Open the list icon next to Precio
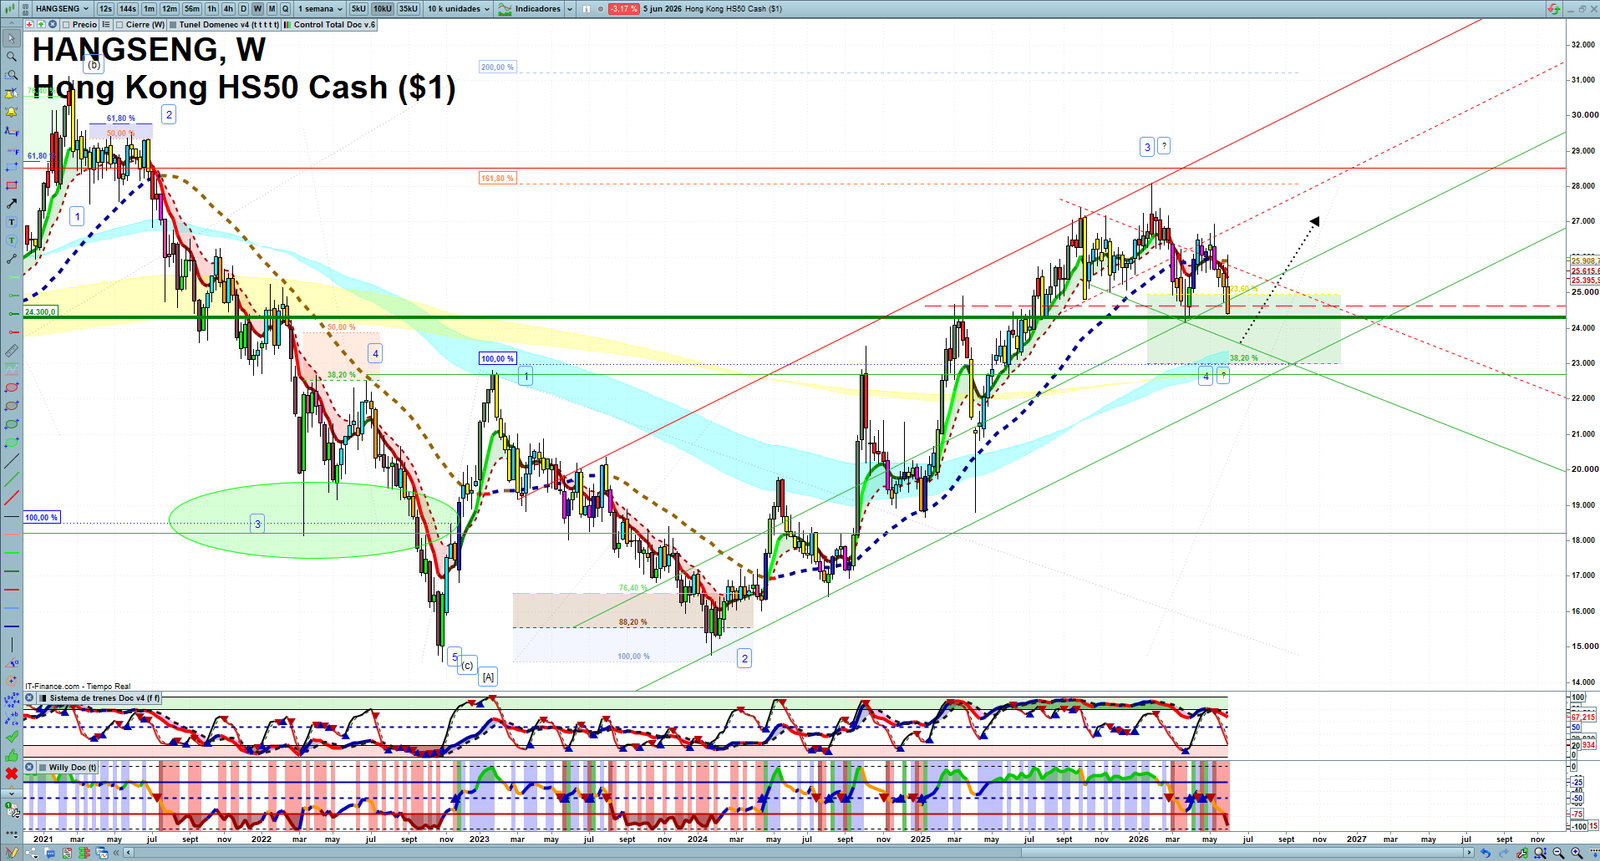 coord(106,24)
